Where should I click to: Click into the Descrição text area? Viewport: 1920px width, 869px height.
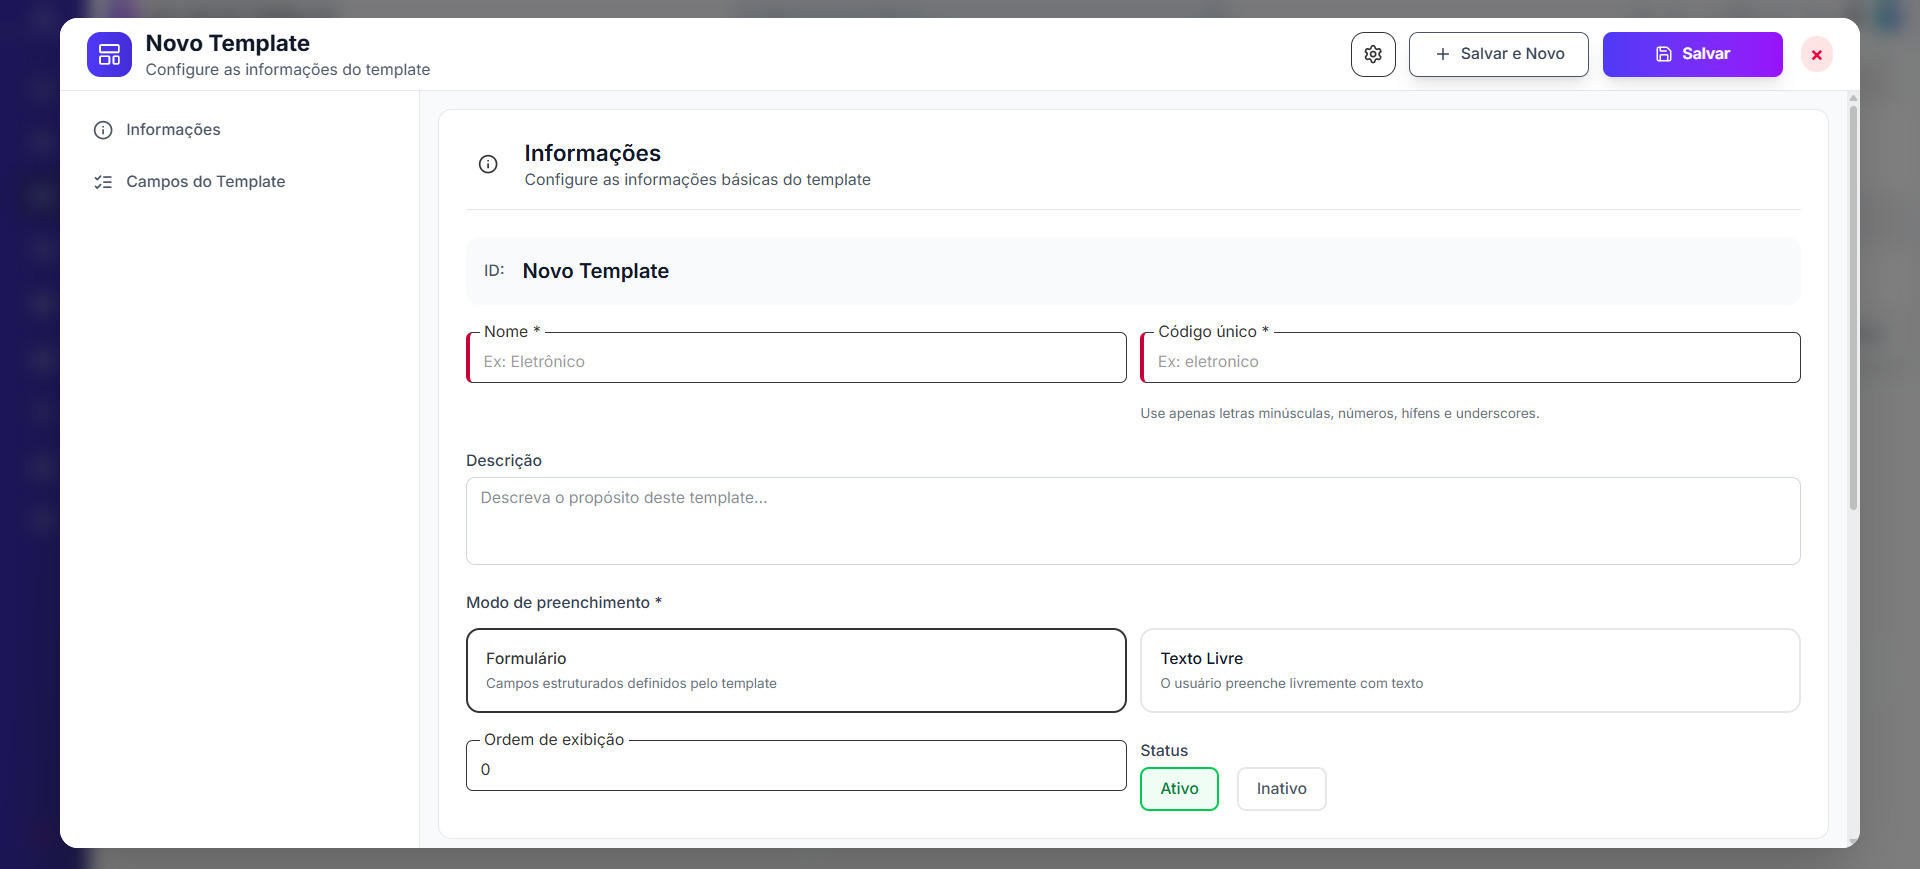click(x=1132, y=521)
